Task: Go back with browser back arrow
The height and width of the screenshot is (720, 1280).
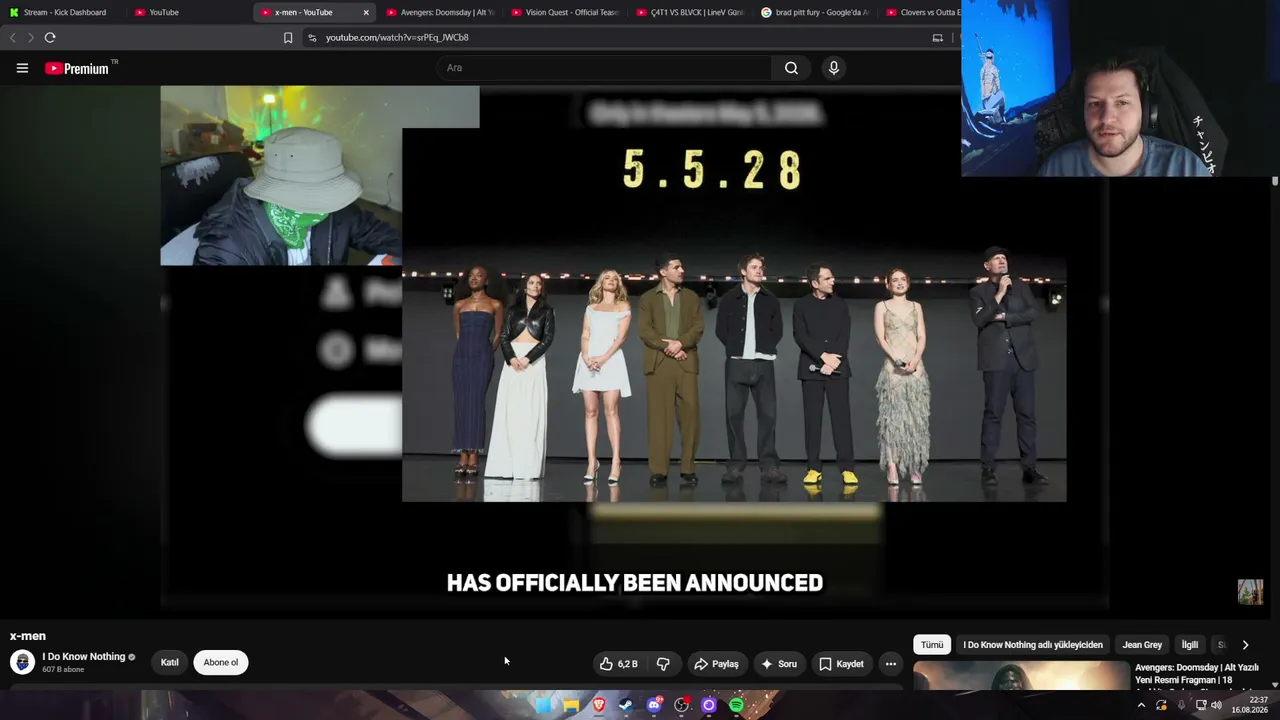Action: [x=12, y=37]
